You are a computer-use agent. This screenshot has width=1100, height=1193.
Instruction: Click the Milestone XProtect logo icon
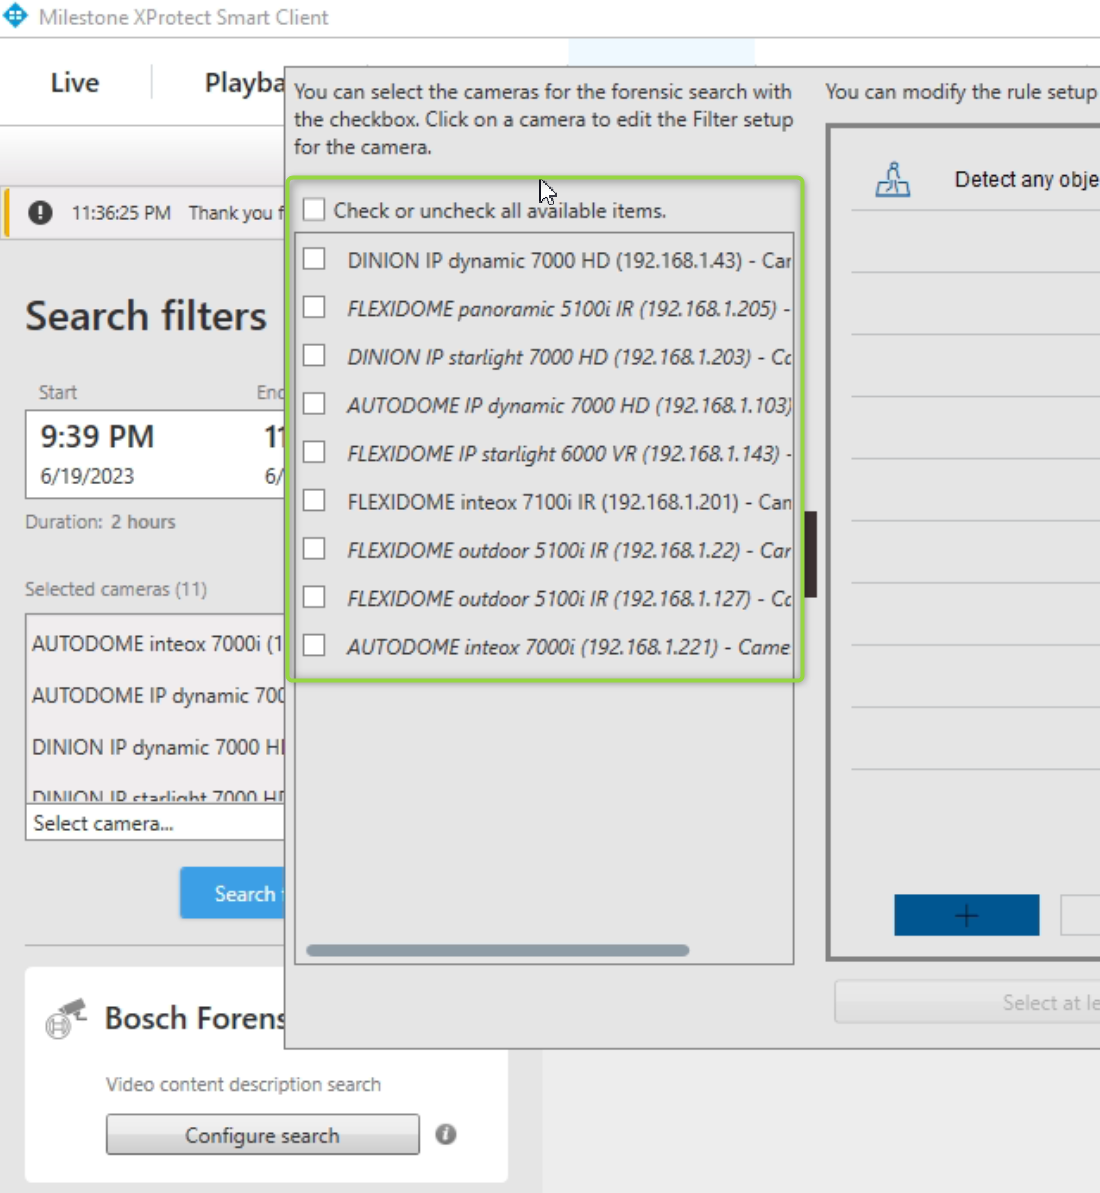14,14
